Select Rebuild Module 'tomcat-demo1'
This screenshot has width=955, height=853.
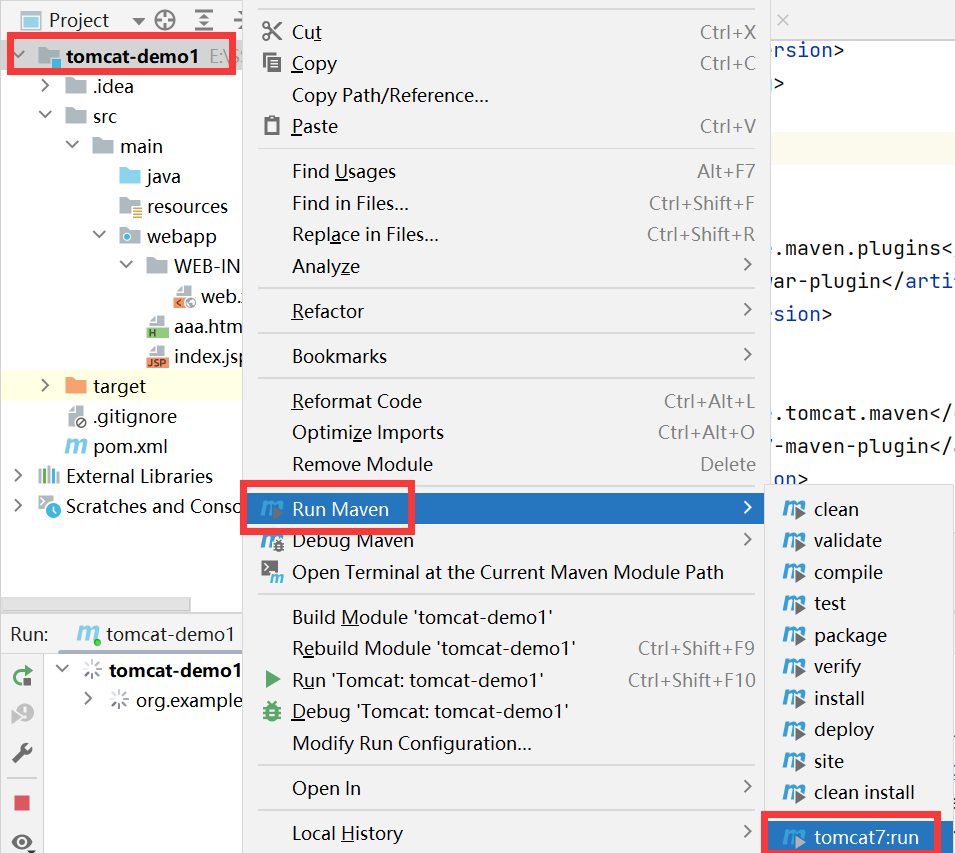pos(507,648)
